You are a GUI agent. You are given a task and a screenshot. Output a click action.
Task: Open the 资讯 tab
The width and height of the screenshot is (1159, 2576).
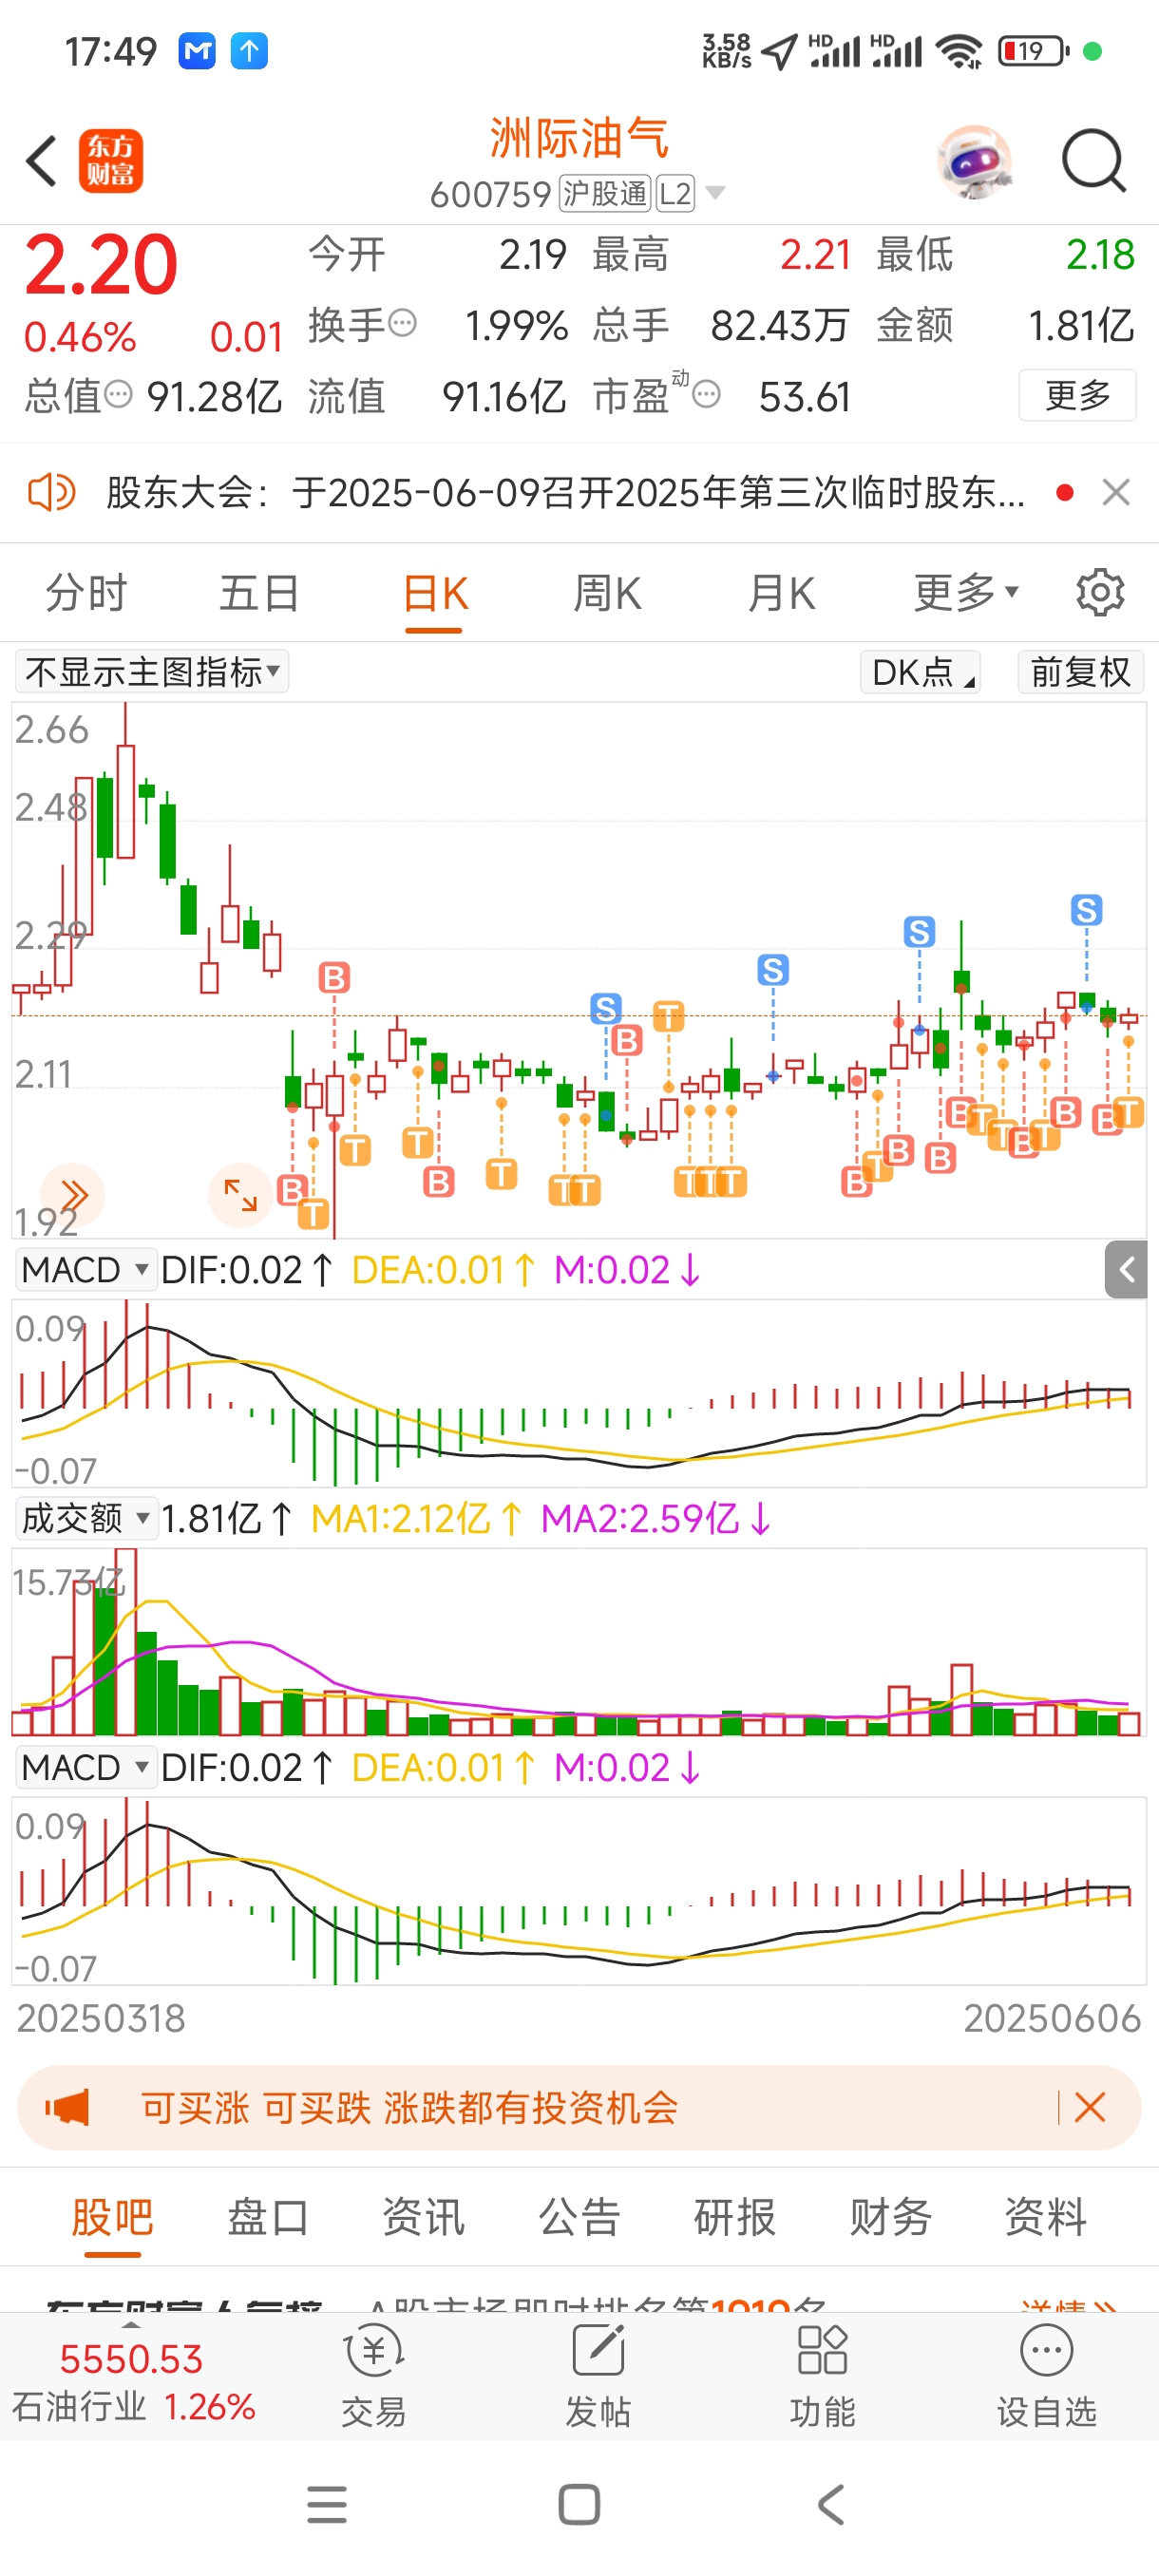(424, 2217)
